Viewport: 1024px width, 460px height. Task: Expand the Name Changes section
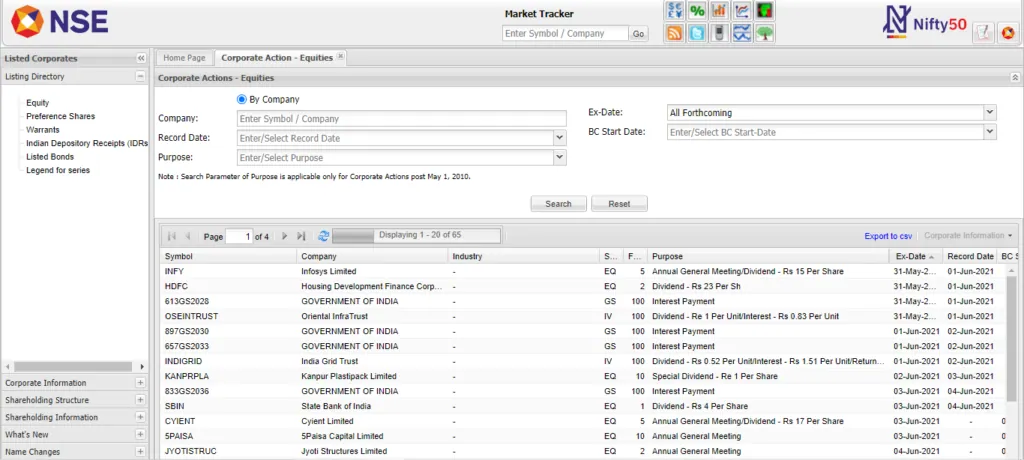(140, 452)
